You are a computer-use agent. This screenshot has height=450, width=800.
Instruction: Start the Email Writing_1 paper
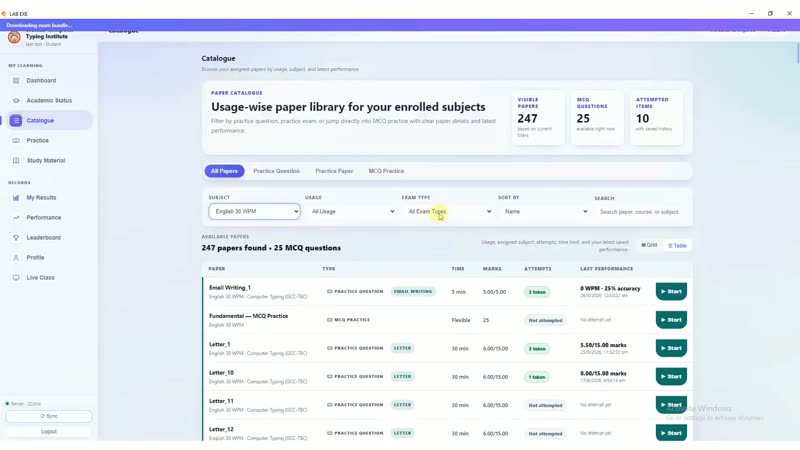point(671,291)
